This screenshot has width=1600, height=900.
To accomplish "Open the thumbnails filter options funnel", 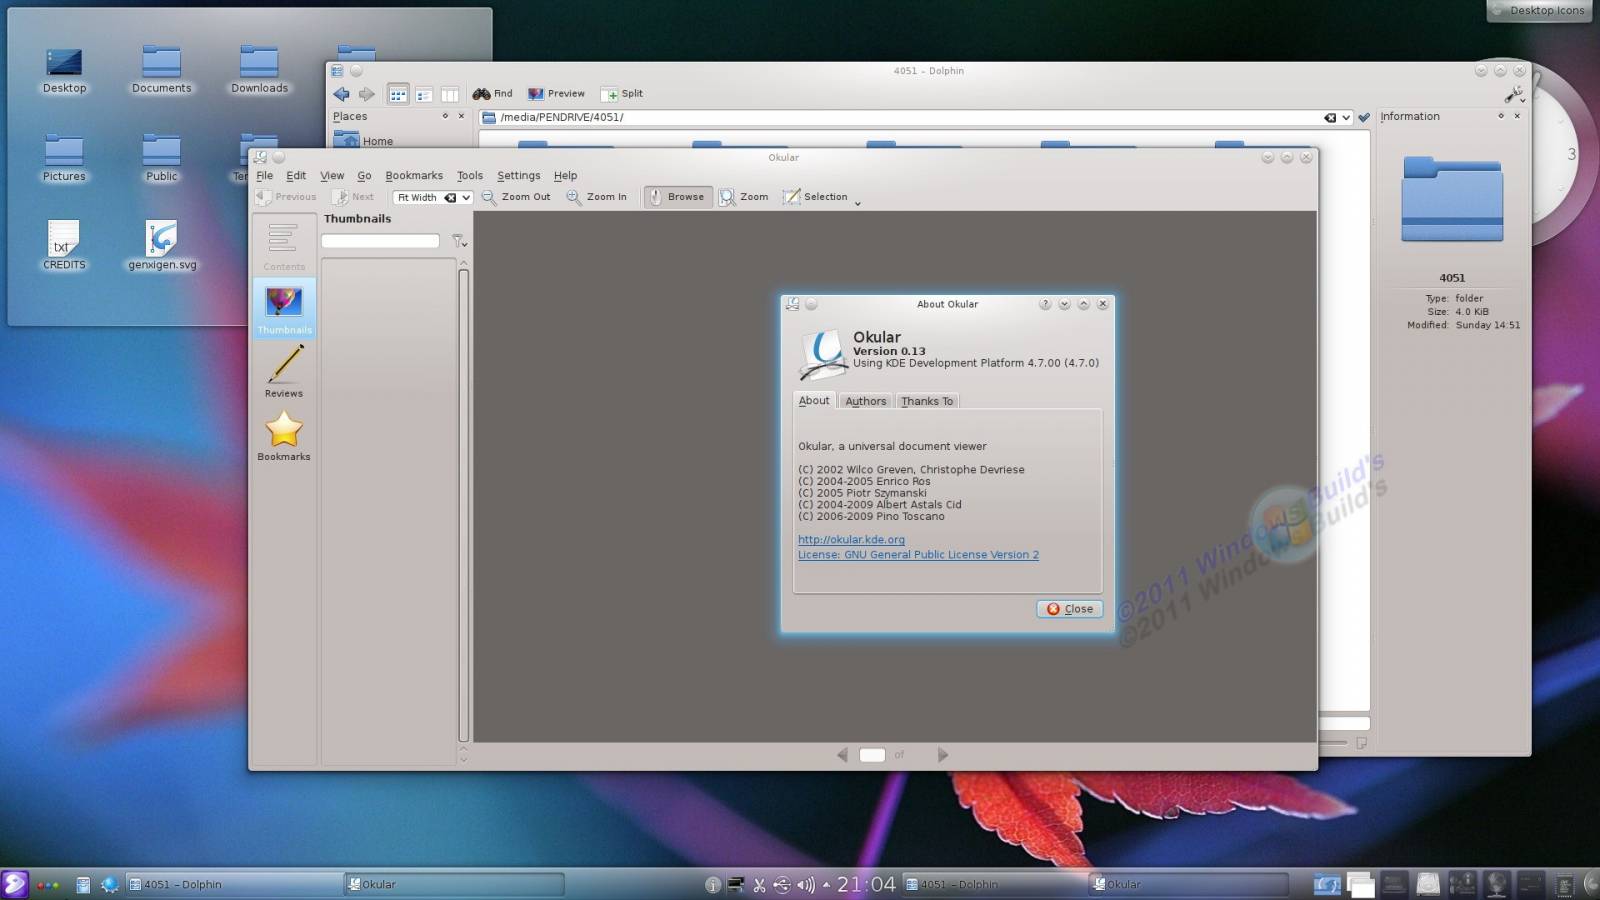I will [x=459, y=241].
